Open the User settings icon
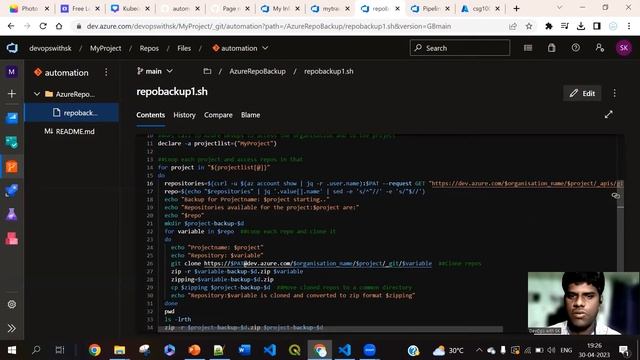Screen dimensions: 640x360 click(x=600, y=48)
